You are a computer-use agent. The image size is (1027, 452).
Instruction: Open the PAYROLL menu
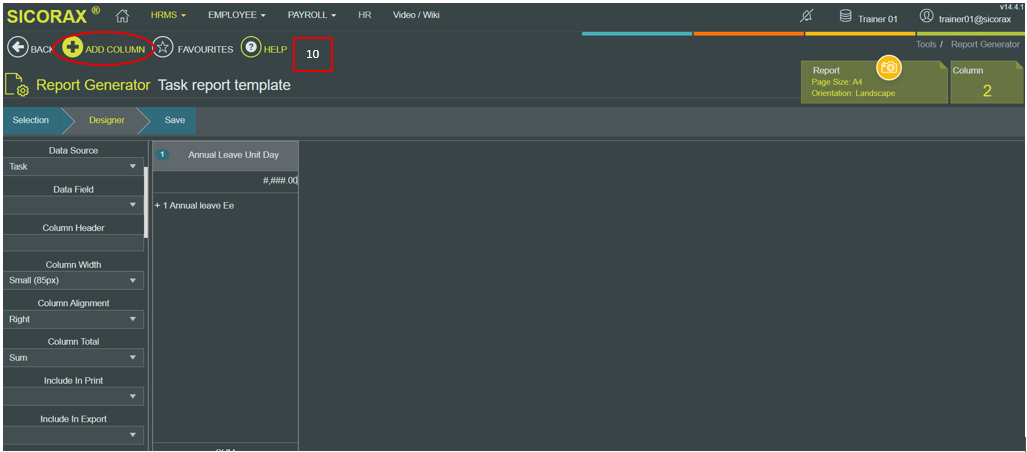pos(312,15)
